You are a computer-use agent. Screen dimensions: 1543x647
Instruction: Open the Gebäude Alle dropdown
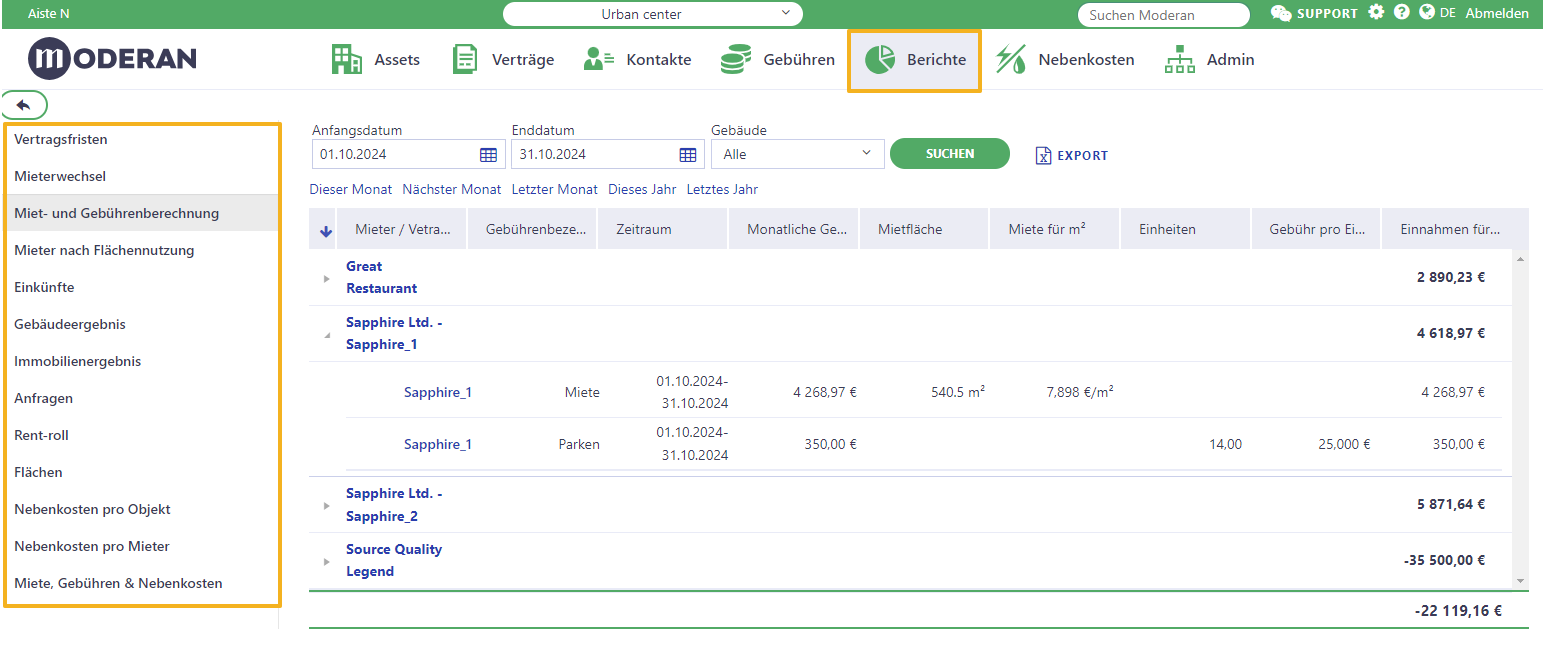click(x=797, y=154)
